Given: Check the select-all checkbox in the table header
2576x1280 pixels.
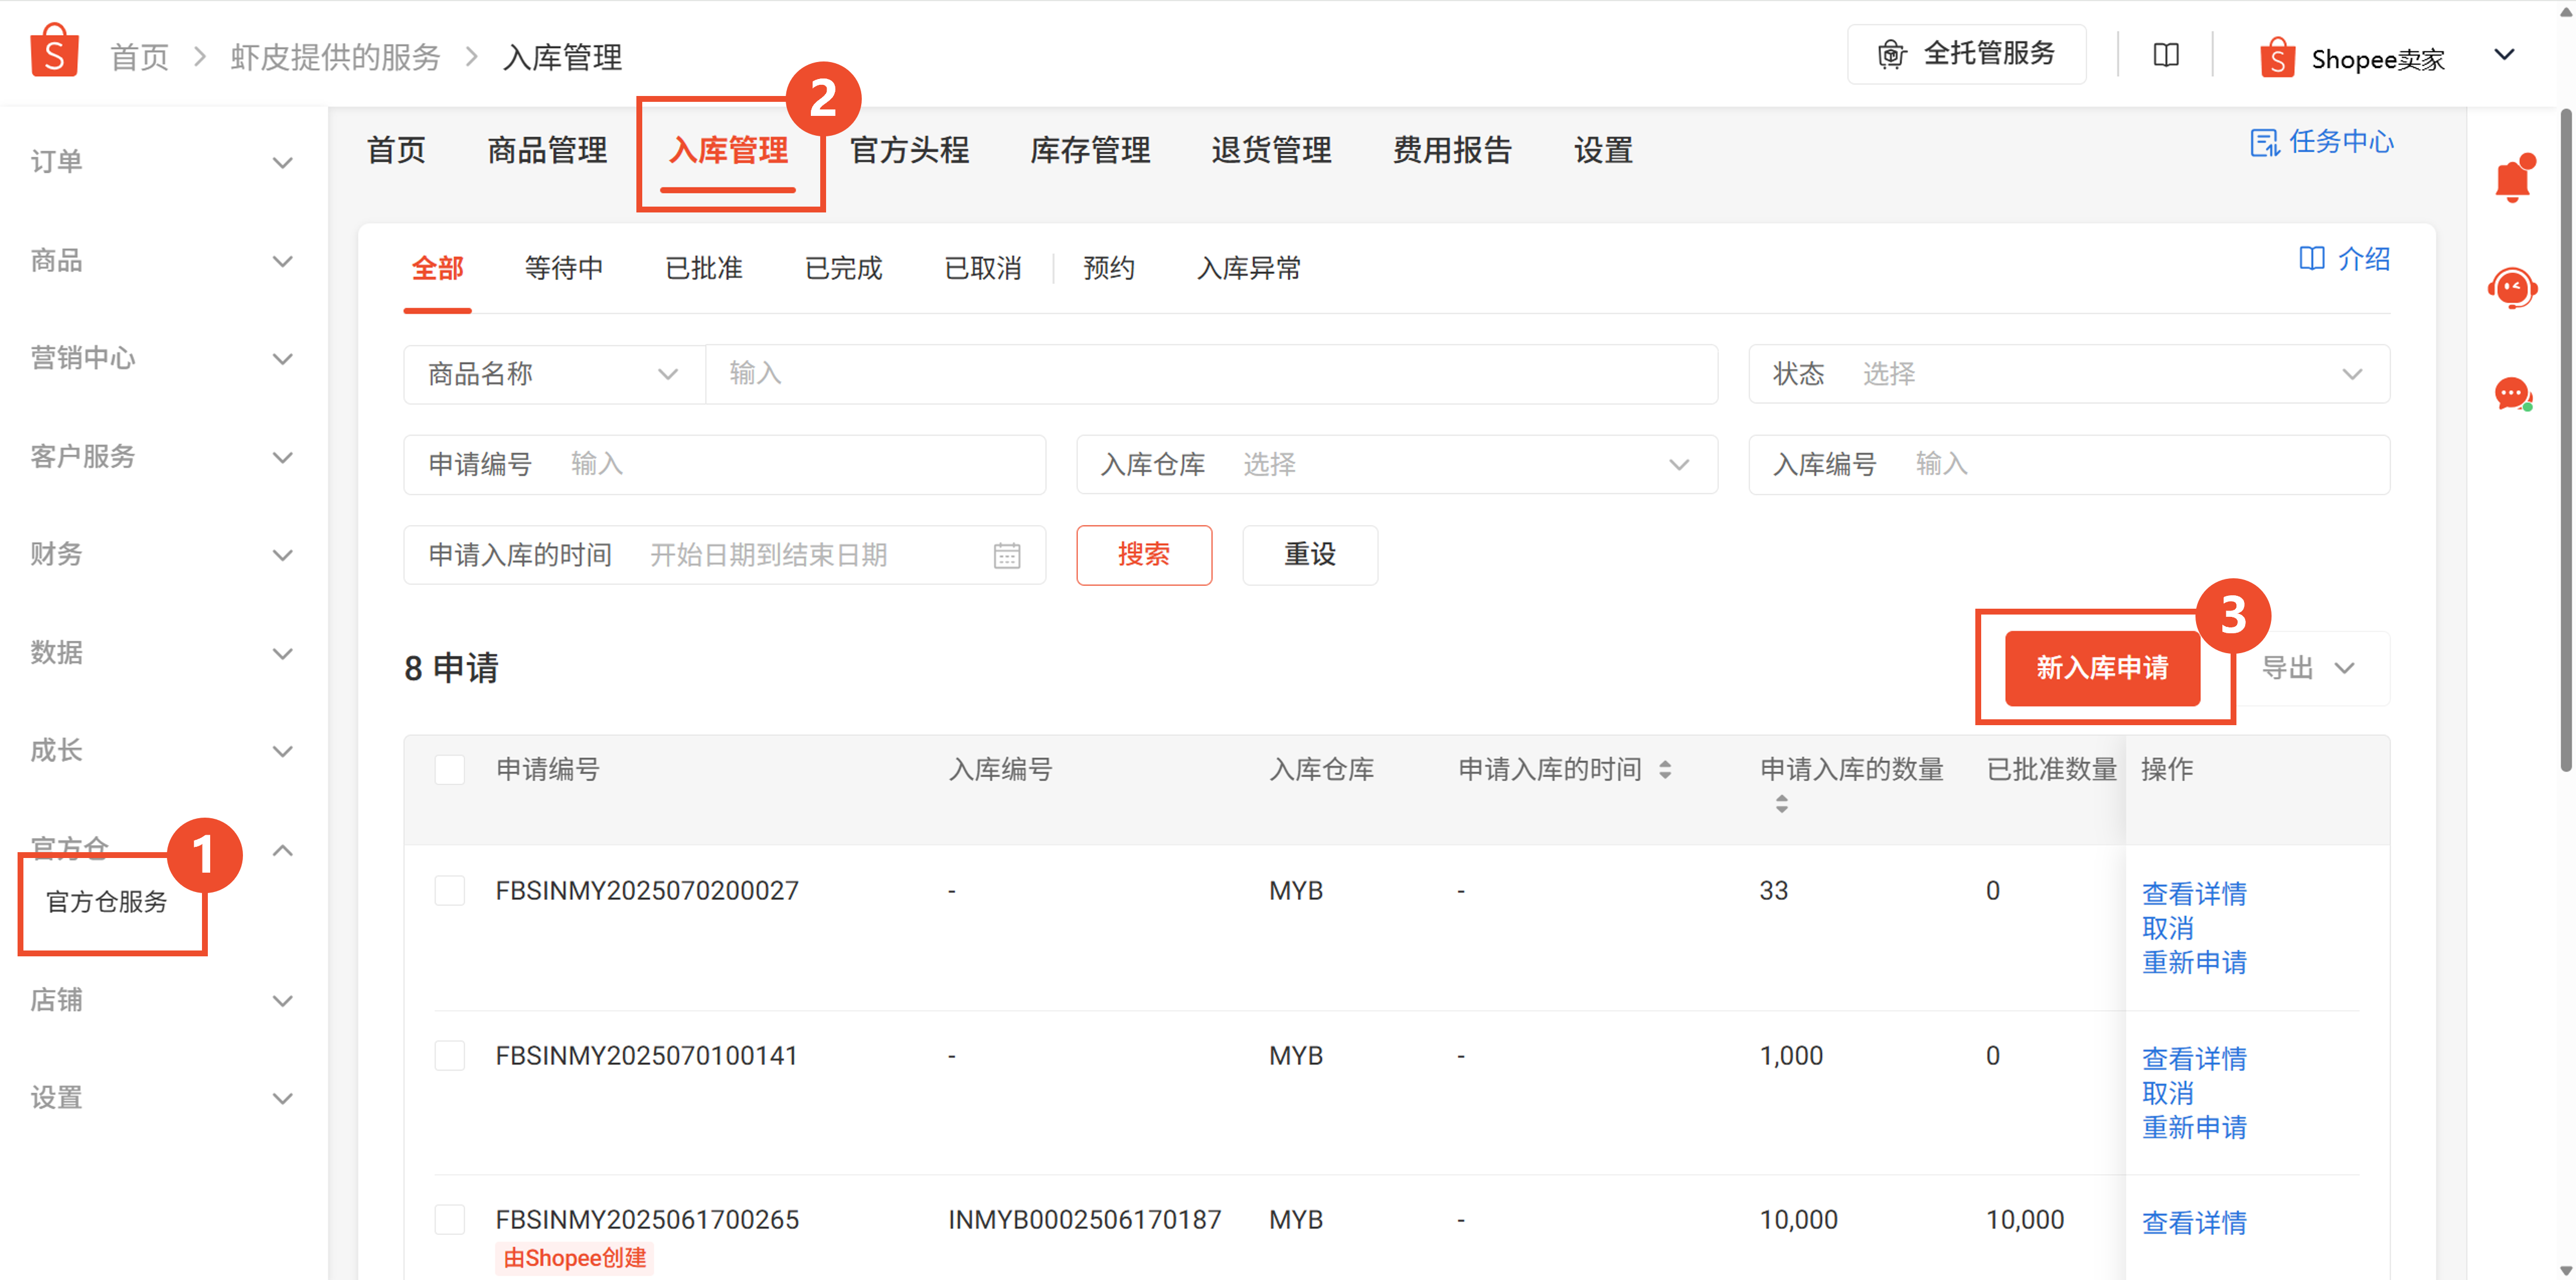Looking at the screenshot, I should pos(450,769).
